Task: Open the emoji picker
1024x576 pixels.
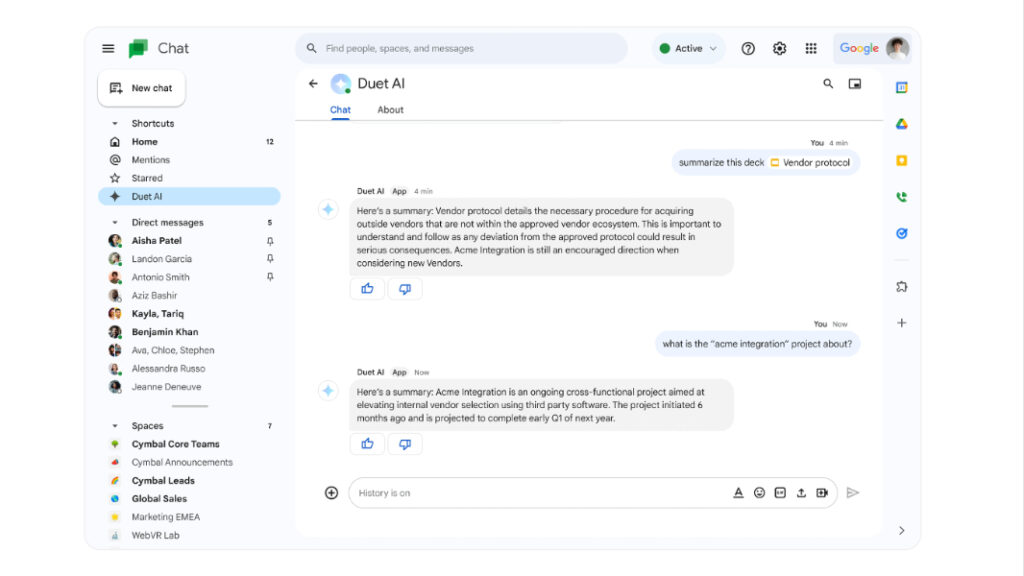Action: (x=759, y=493)
